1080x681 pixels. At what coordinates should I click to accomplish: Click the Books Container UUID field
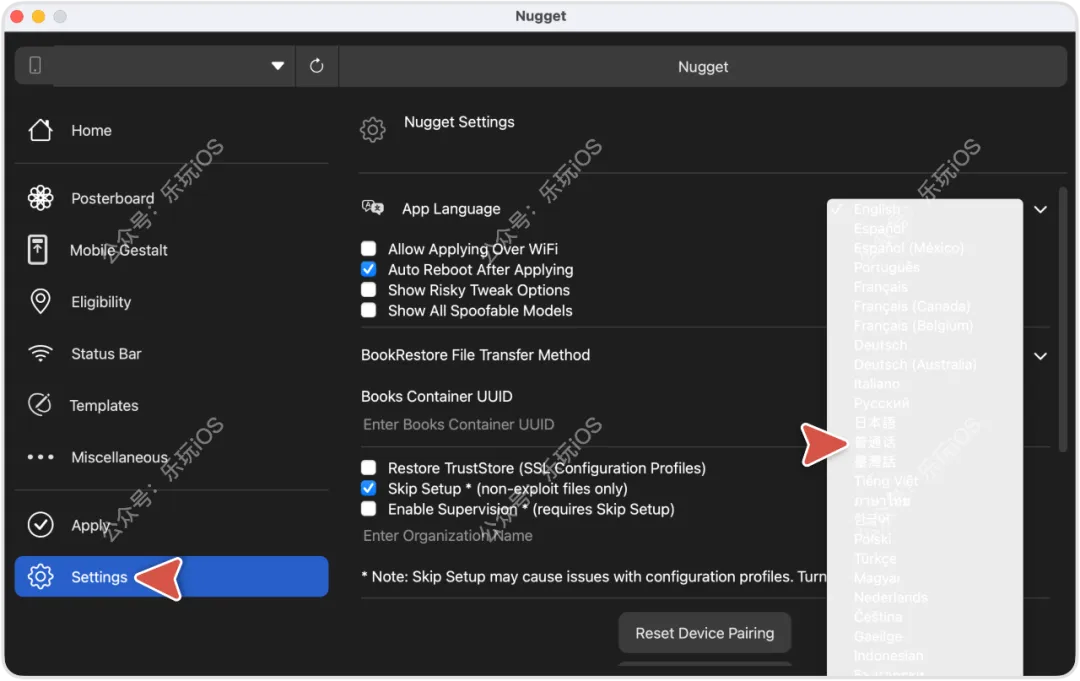click(x=592, y=425)
